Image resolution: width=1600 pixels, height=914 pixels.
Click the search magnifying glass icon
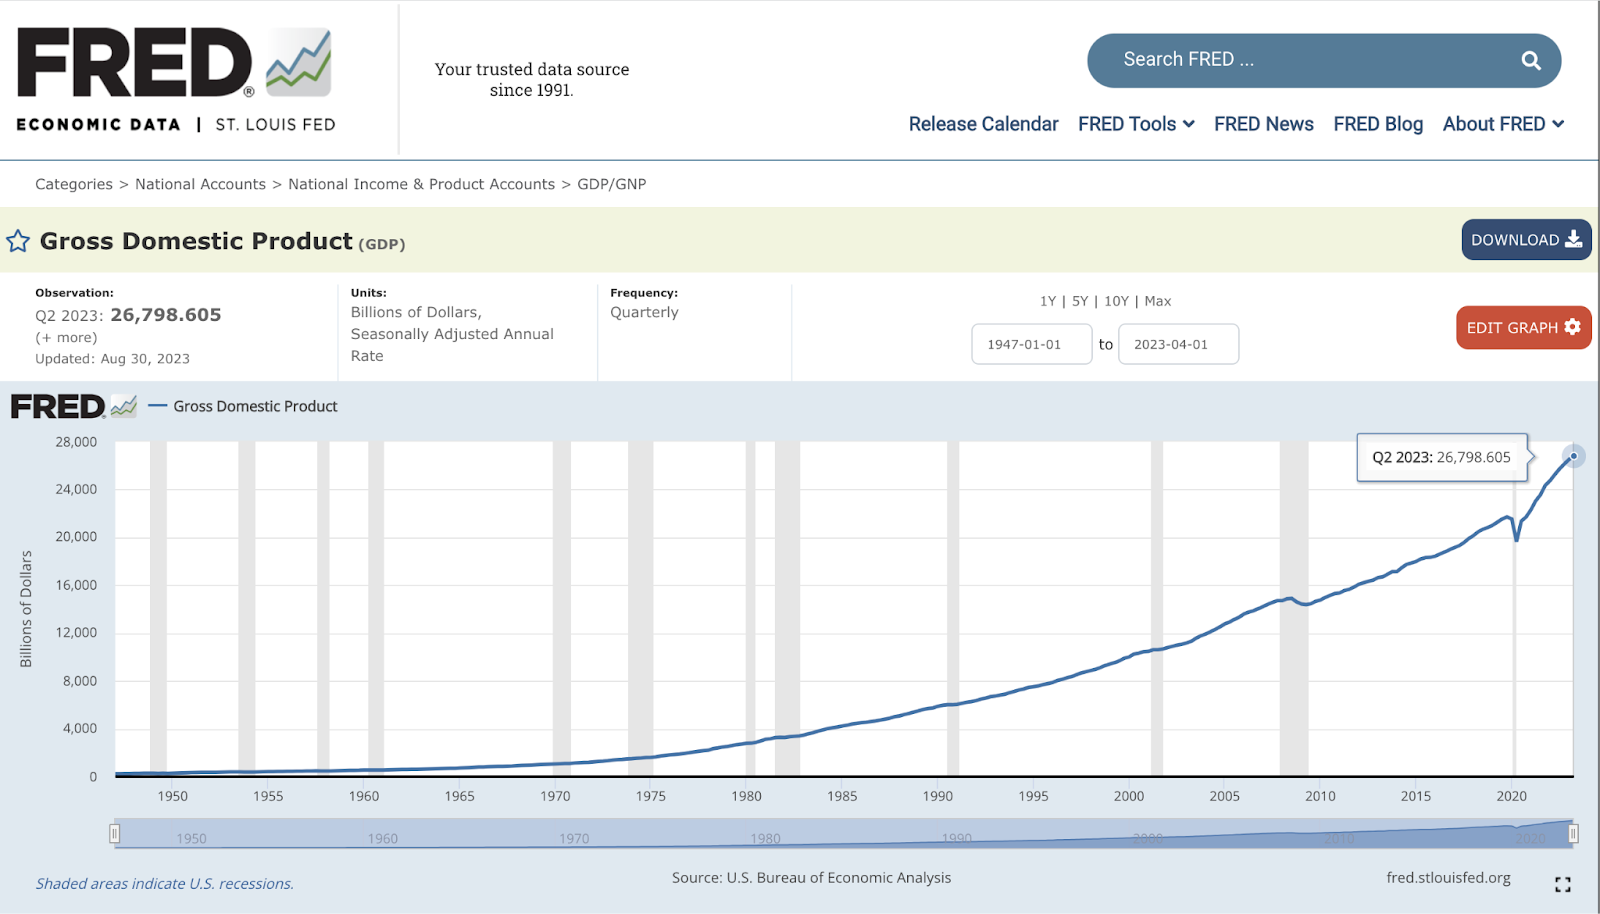coord(1531,60)
